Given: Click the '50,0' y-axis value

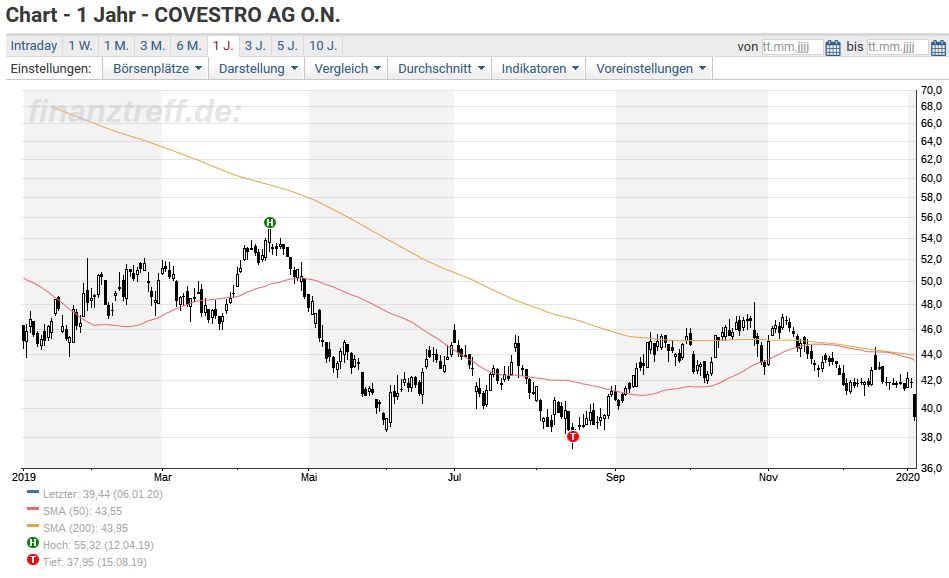Looking at the screenshot, I should 931,281.
